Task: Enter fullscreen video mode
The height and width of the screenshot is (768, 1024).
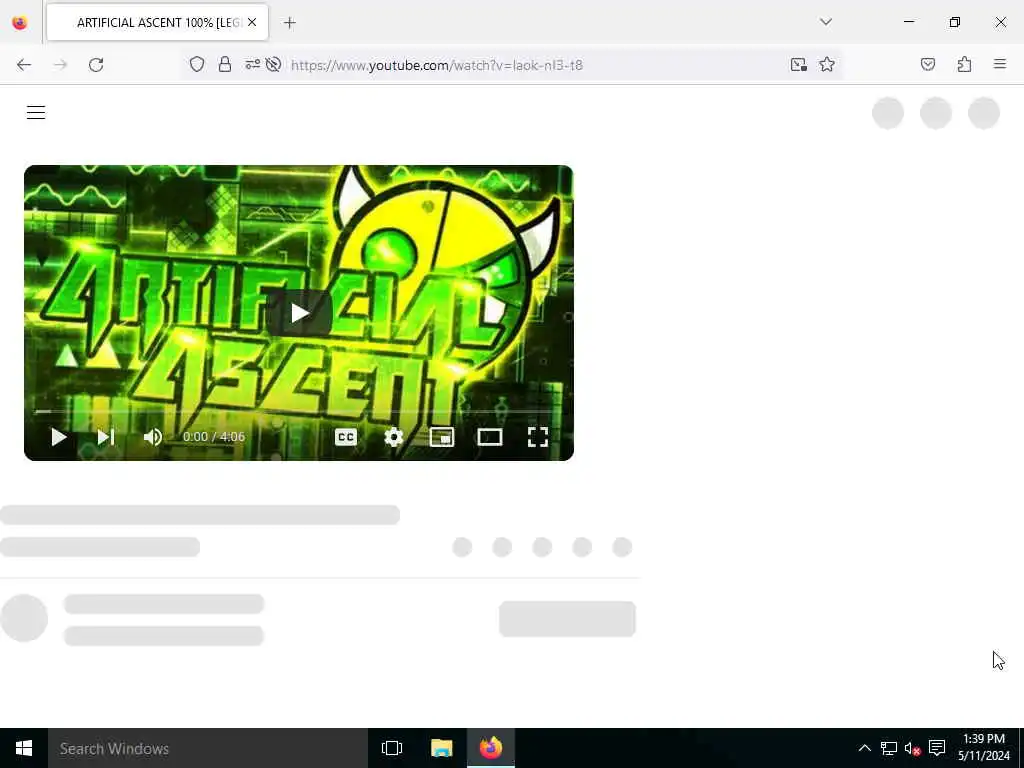Action: tap(537, 437)
